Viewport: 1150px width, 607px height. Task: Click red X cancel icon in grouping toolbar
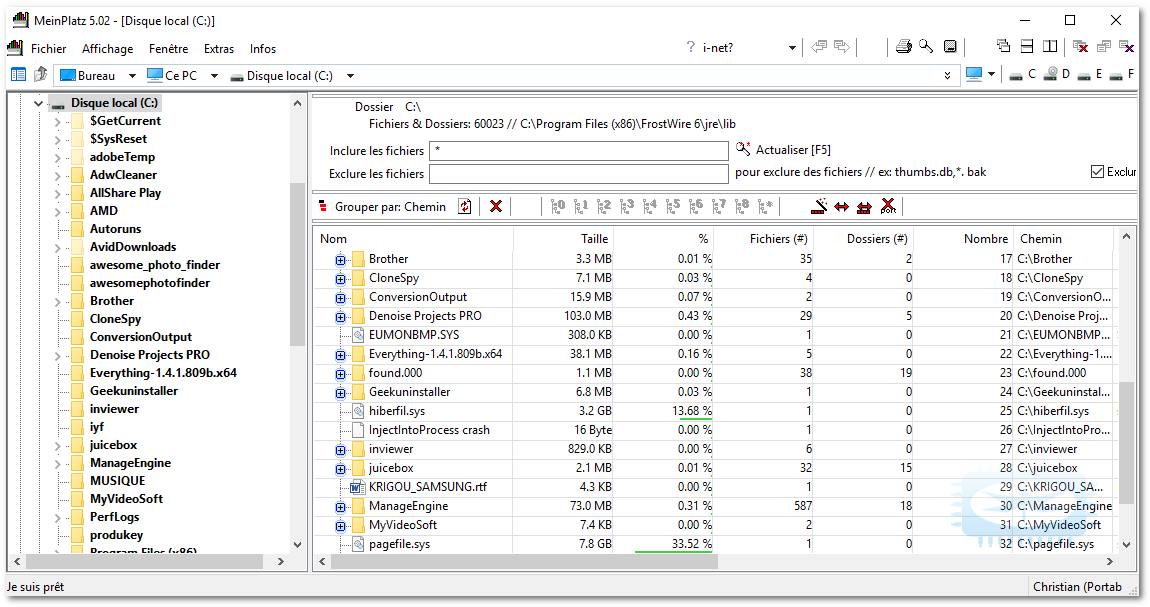496,207
